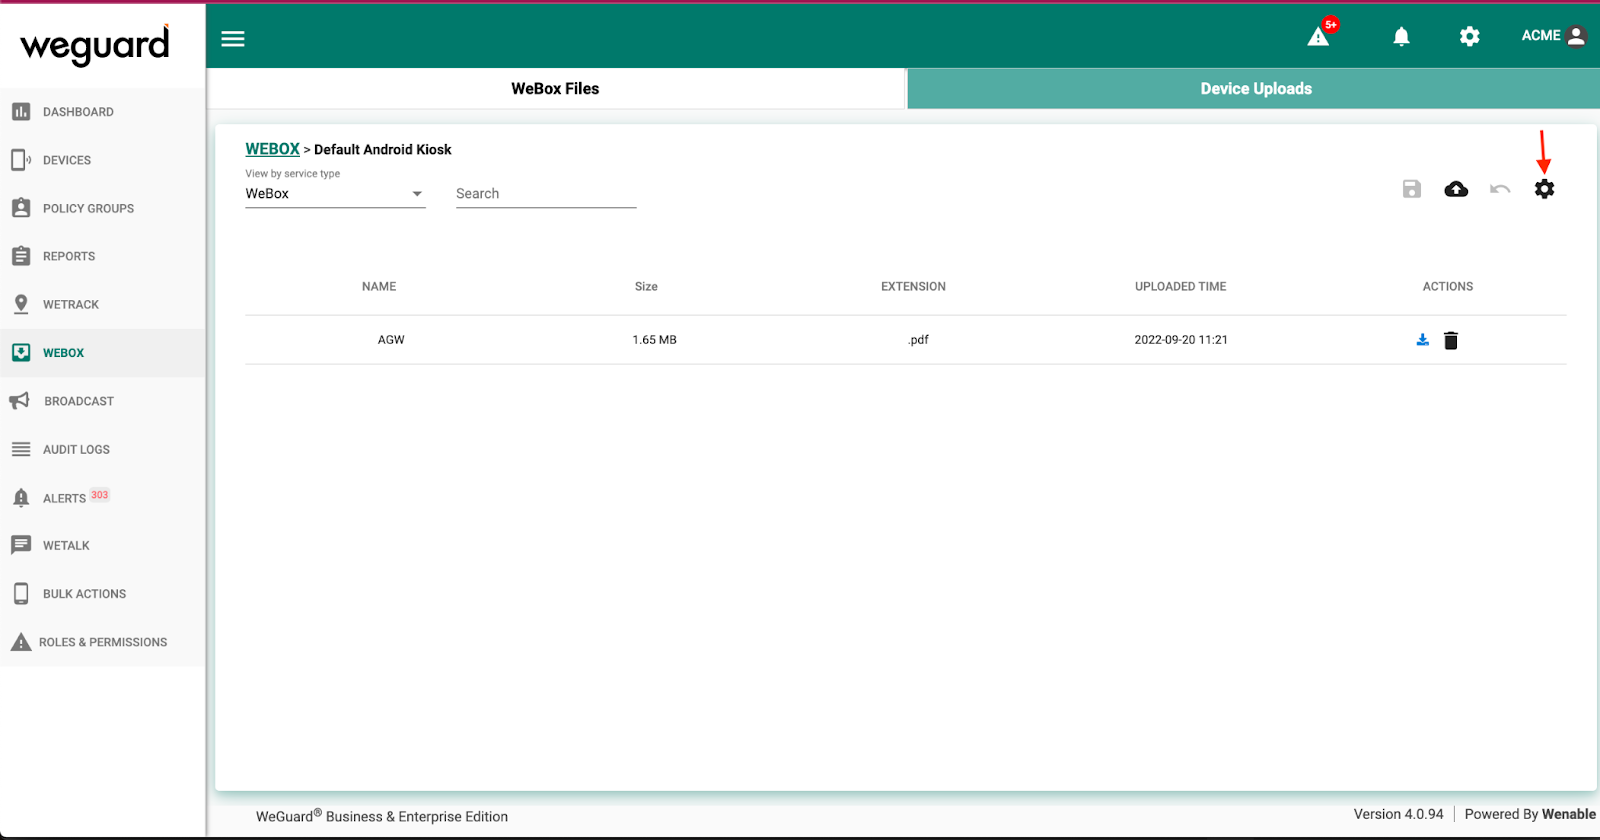Click the Devices sidebar icon

tap(21, 160)
